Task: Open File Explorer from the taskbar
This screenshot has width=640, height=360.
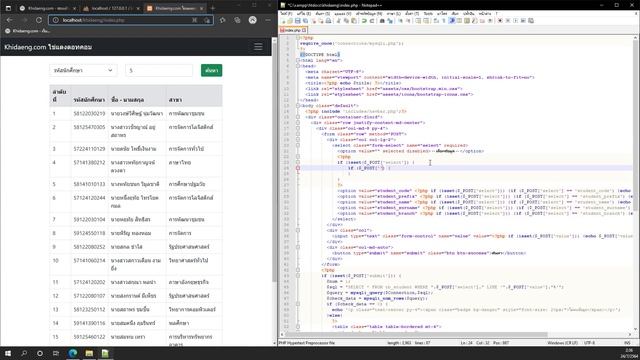Action: 89,353
